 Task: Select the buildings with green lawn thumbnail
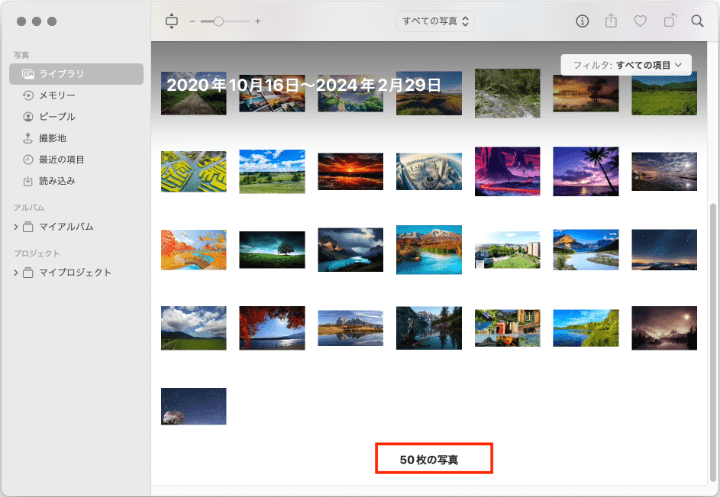pos(507,250)
